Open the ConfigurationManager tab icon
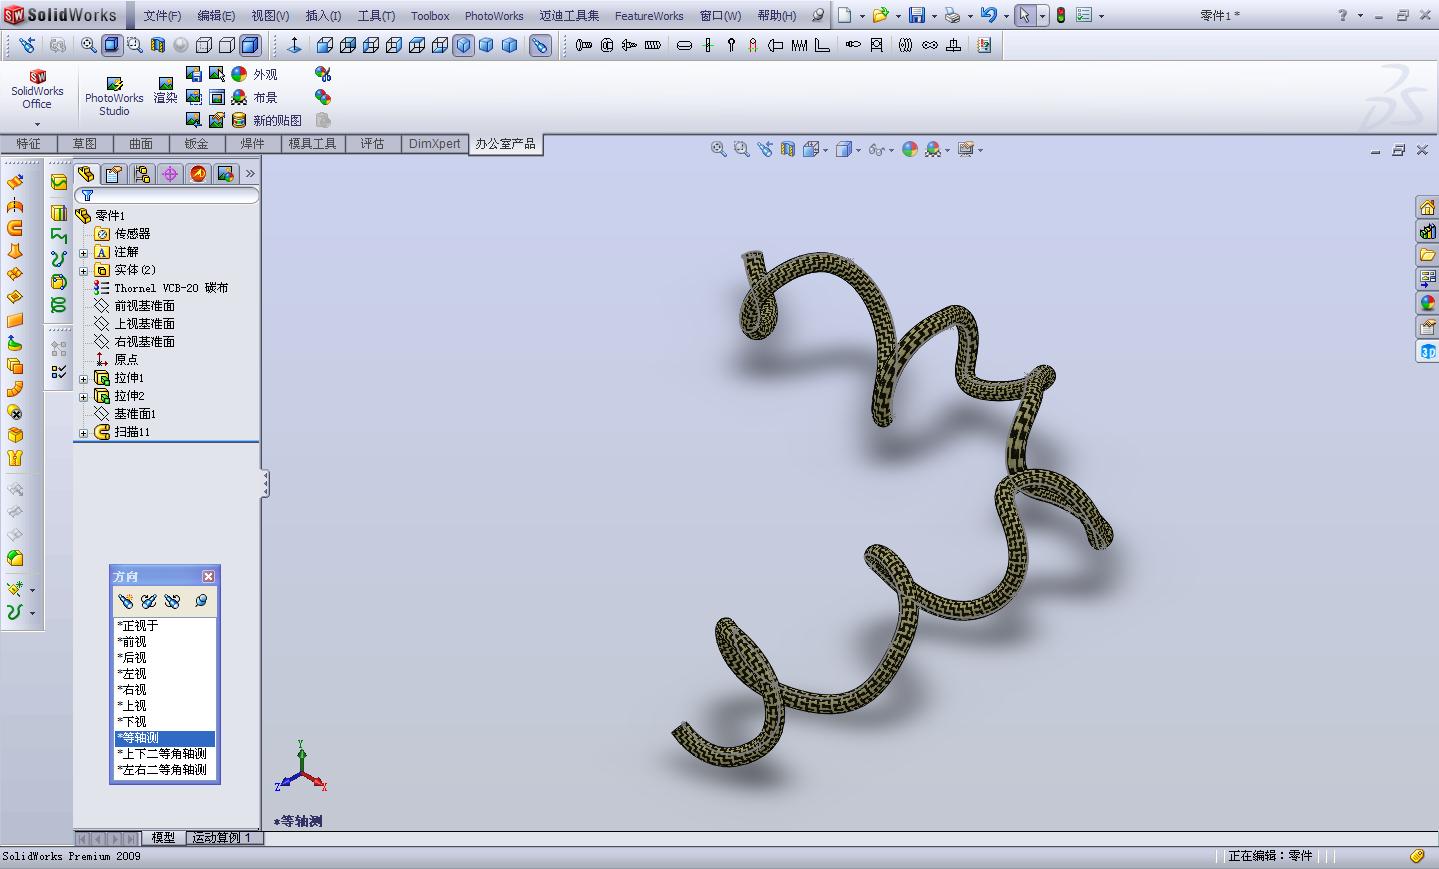The image size is (1439, 869). [x=142, y=174]
